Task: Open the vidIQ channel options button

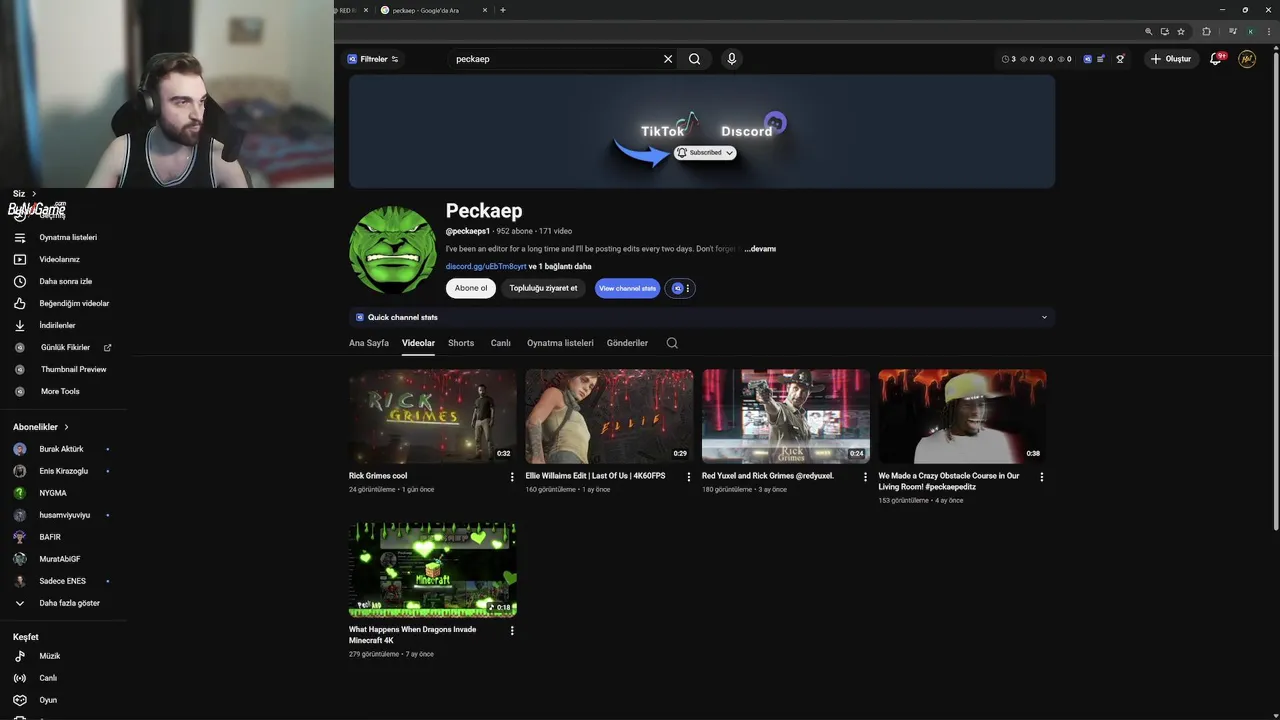Action: click(x=680, y=288)
